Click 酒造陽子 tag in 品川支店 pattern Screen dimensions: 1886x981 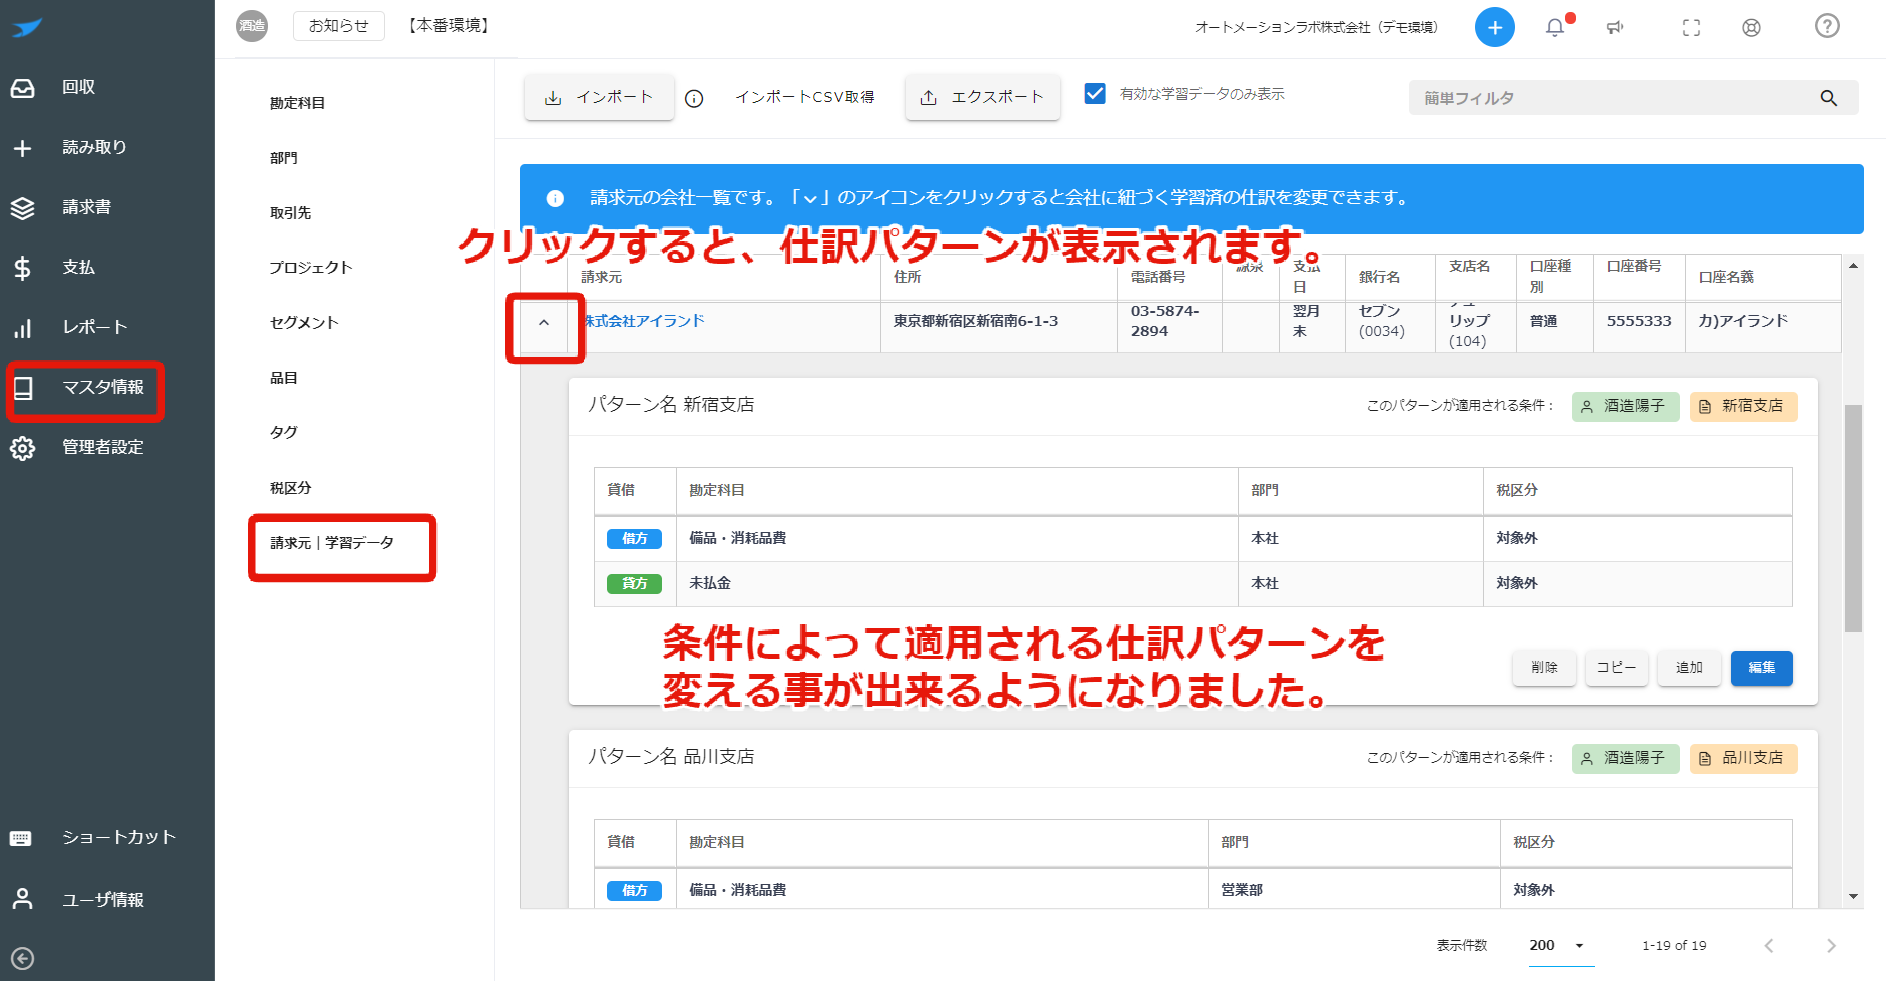(x=1625, y=758)
